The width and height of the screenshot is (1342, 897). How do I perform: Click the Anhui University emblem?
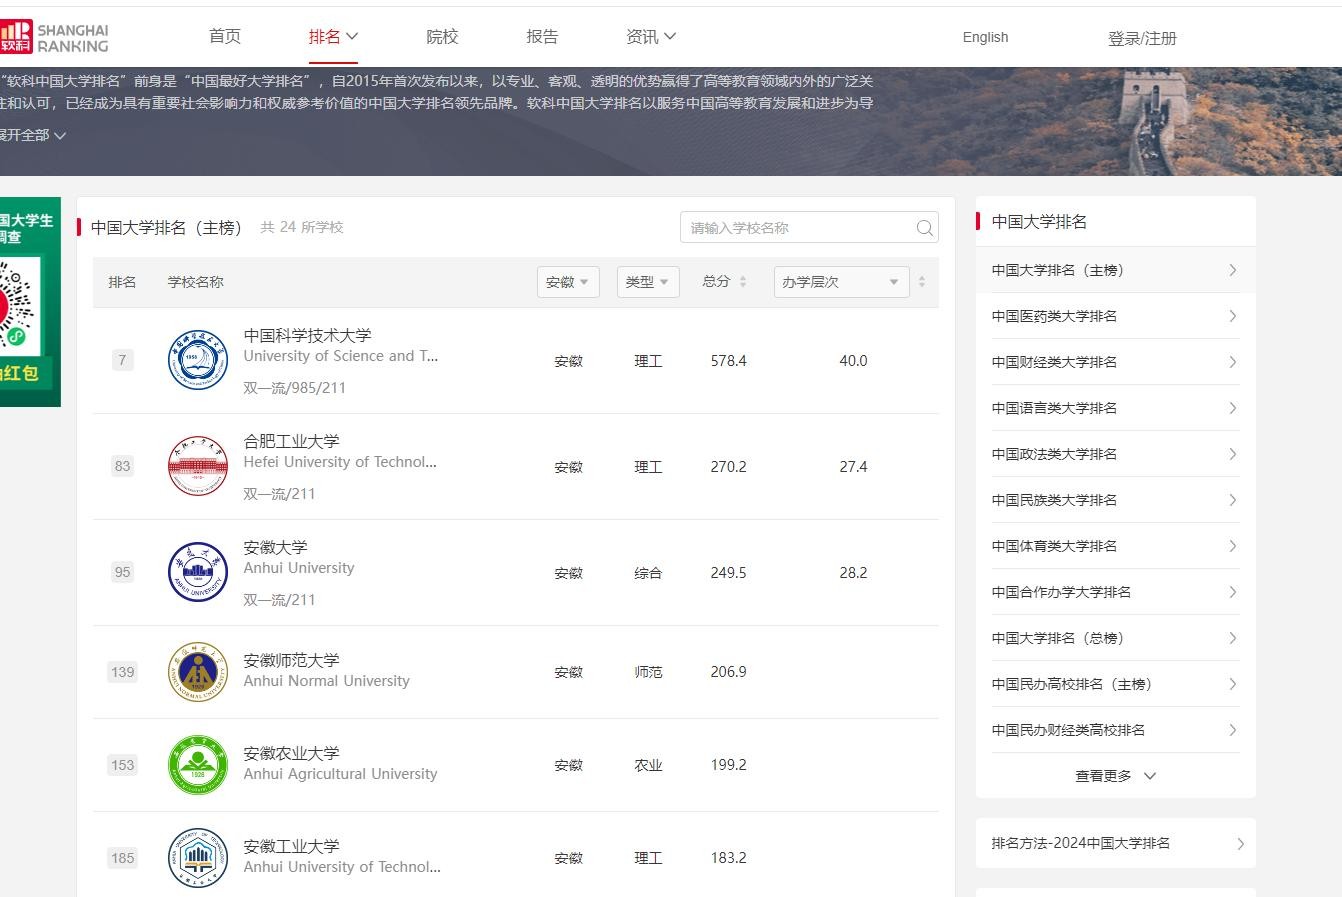pos(198,572)
